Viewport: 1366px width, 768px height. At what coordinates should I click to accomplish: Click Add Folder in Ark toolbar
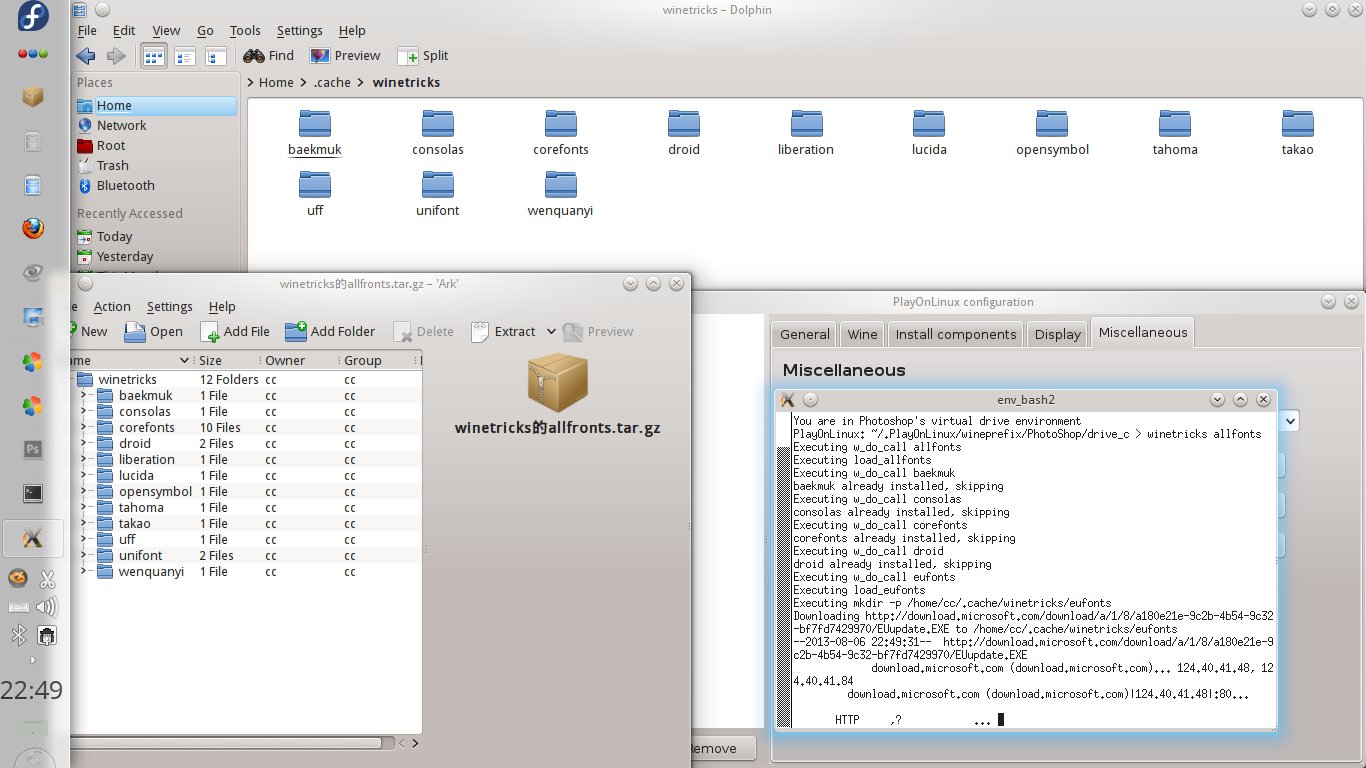[330, 331]
